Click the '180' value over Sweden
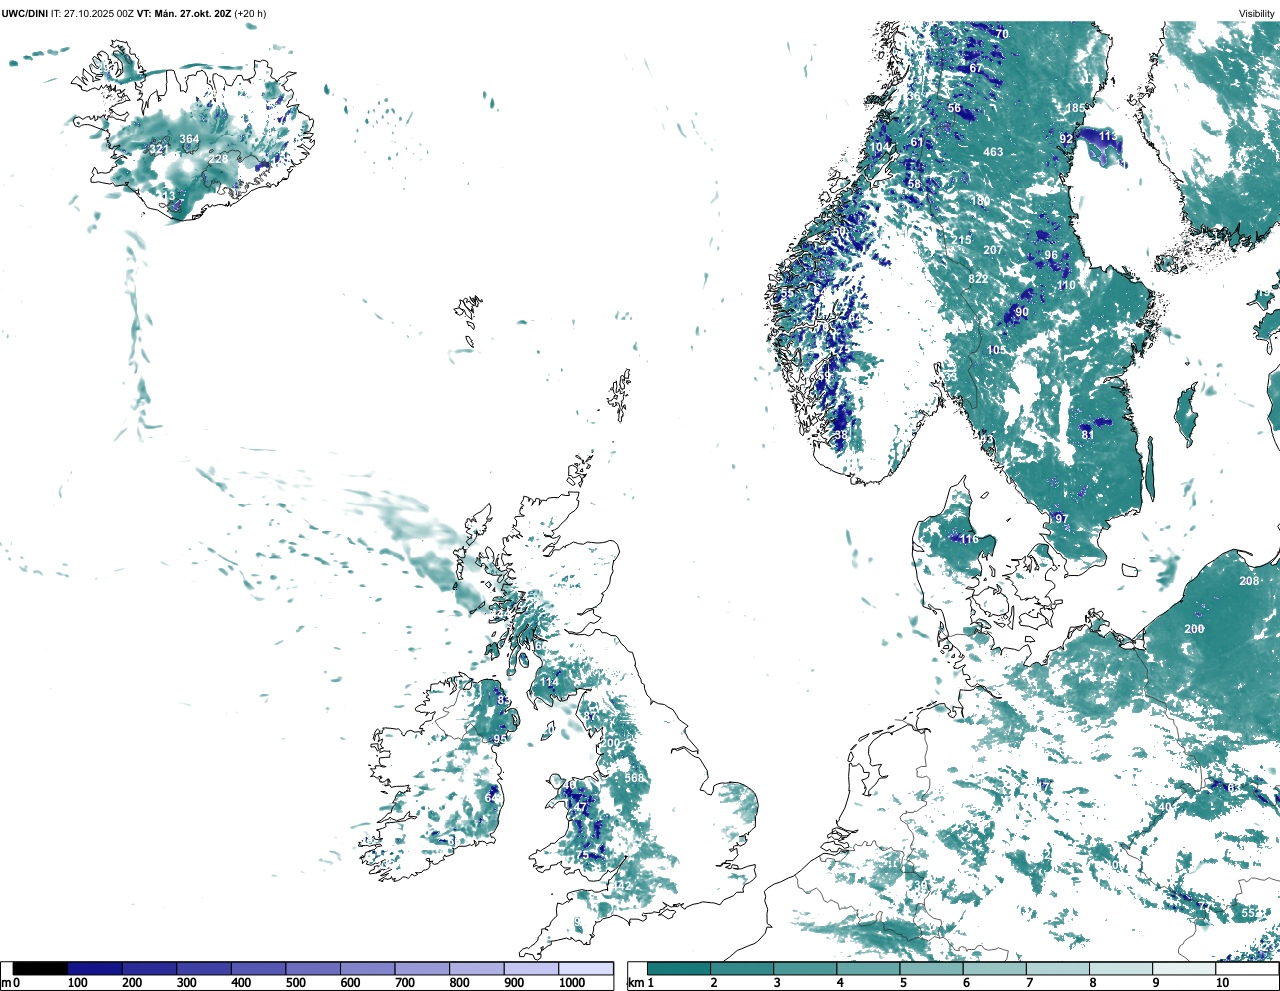This screenshot has width=1280, height=991. pyautogui.click(x=980, y=201)
